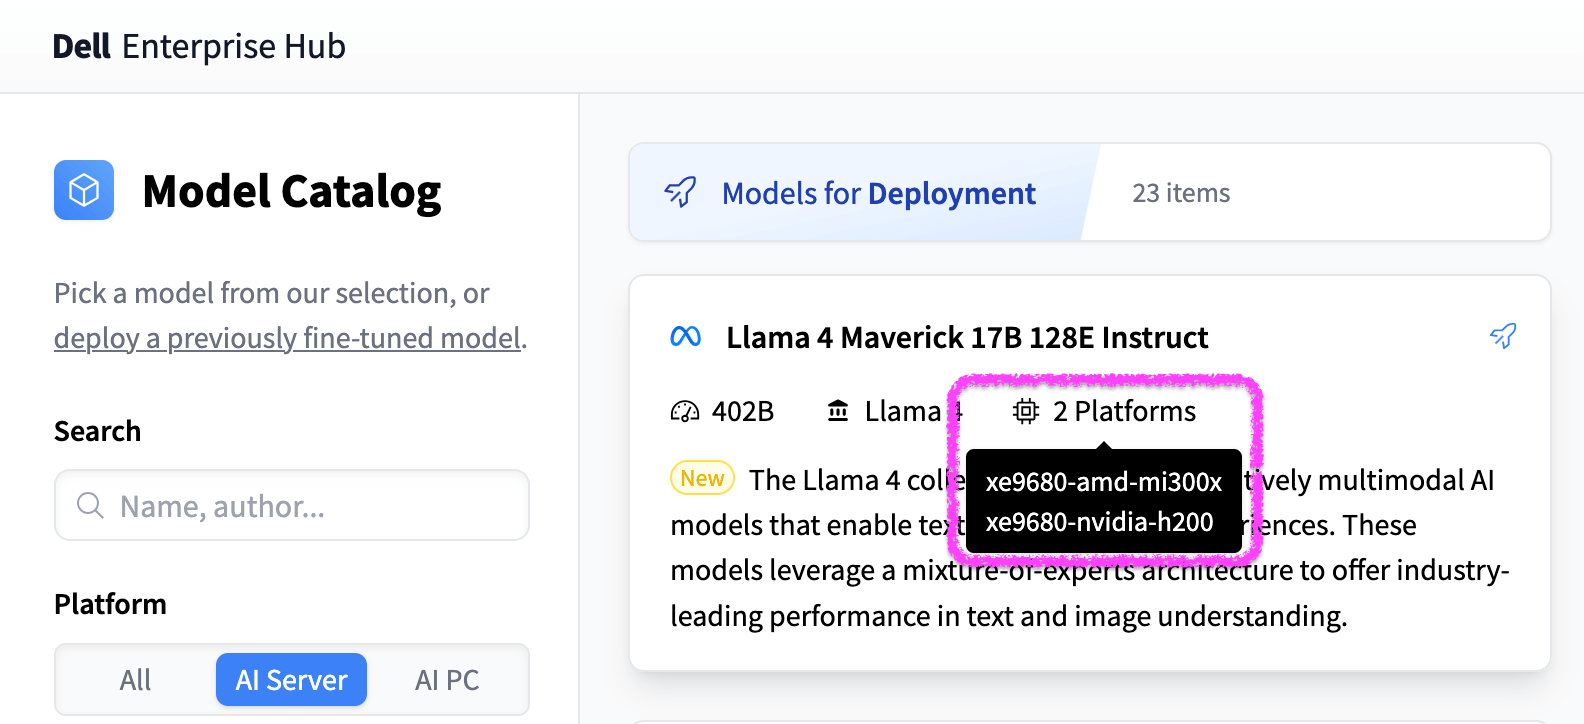1584x724 pixels.
Task: Go to the Dell Enterprise Hub home
Action: 199,46
